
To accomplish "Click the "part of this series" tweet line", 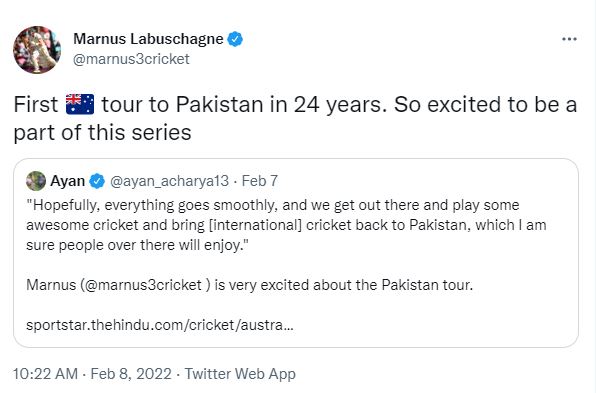I will pos(102,133).
